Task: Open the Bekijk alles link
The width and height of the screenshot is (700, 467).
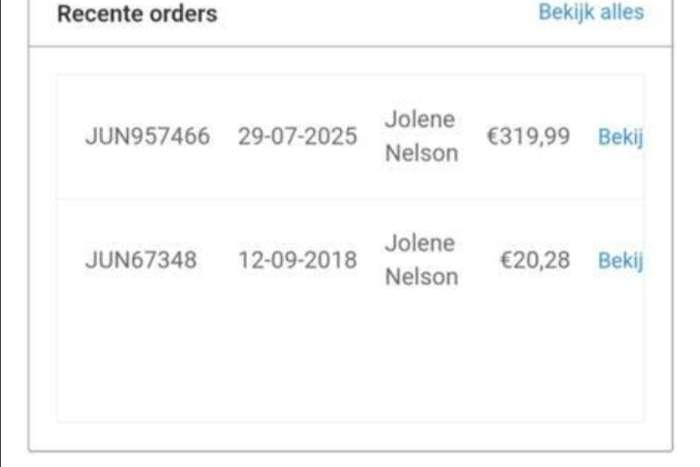Action: pos(591,13)
